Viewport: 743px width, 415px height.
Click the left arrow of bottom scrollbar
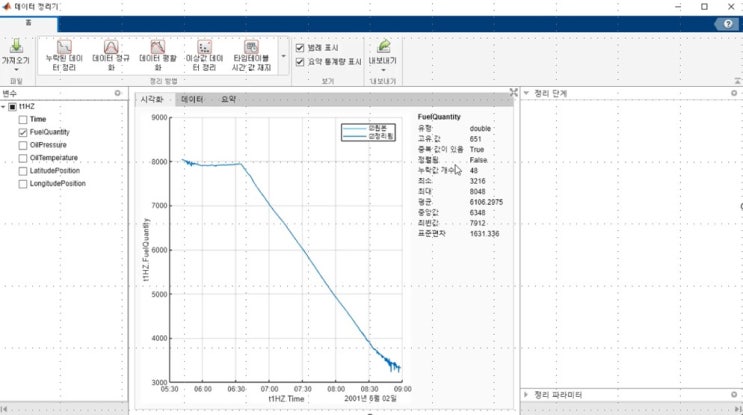coord(4,409)
